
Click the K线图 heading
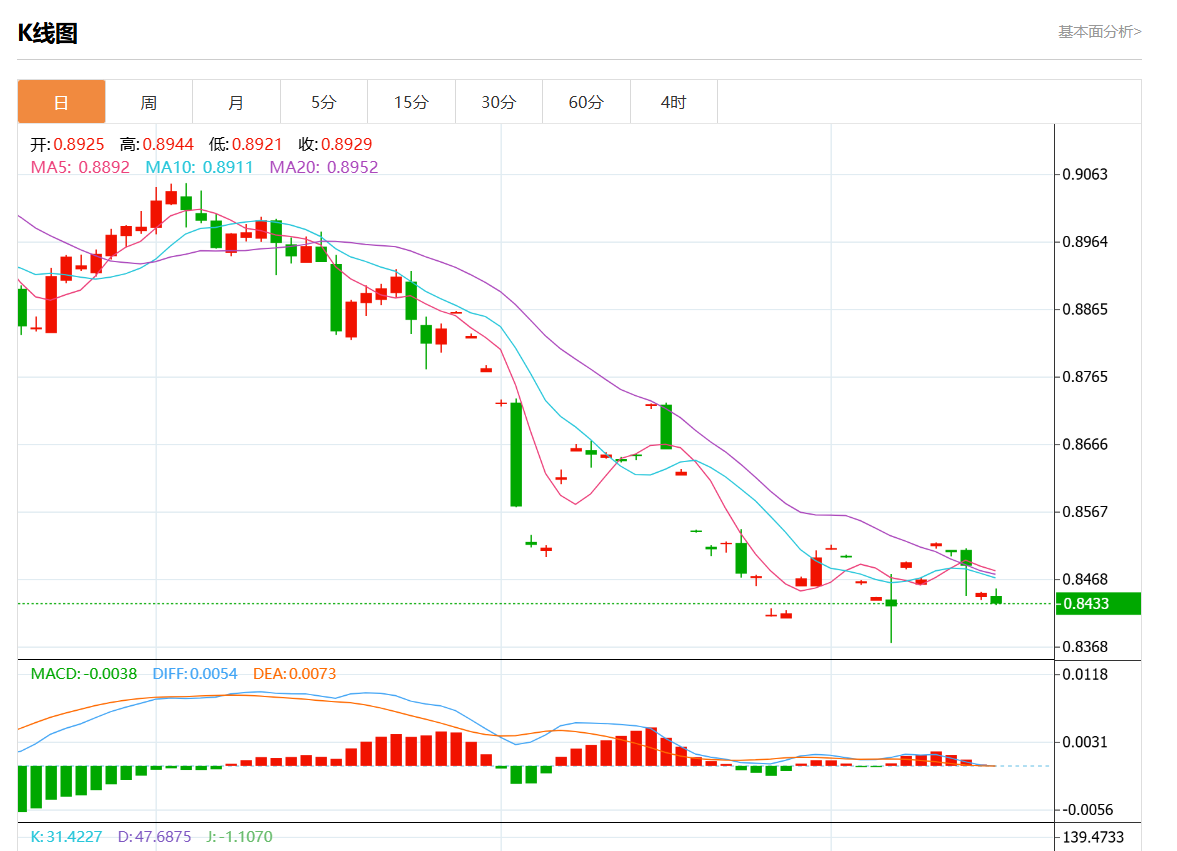(47, 33)
